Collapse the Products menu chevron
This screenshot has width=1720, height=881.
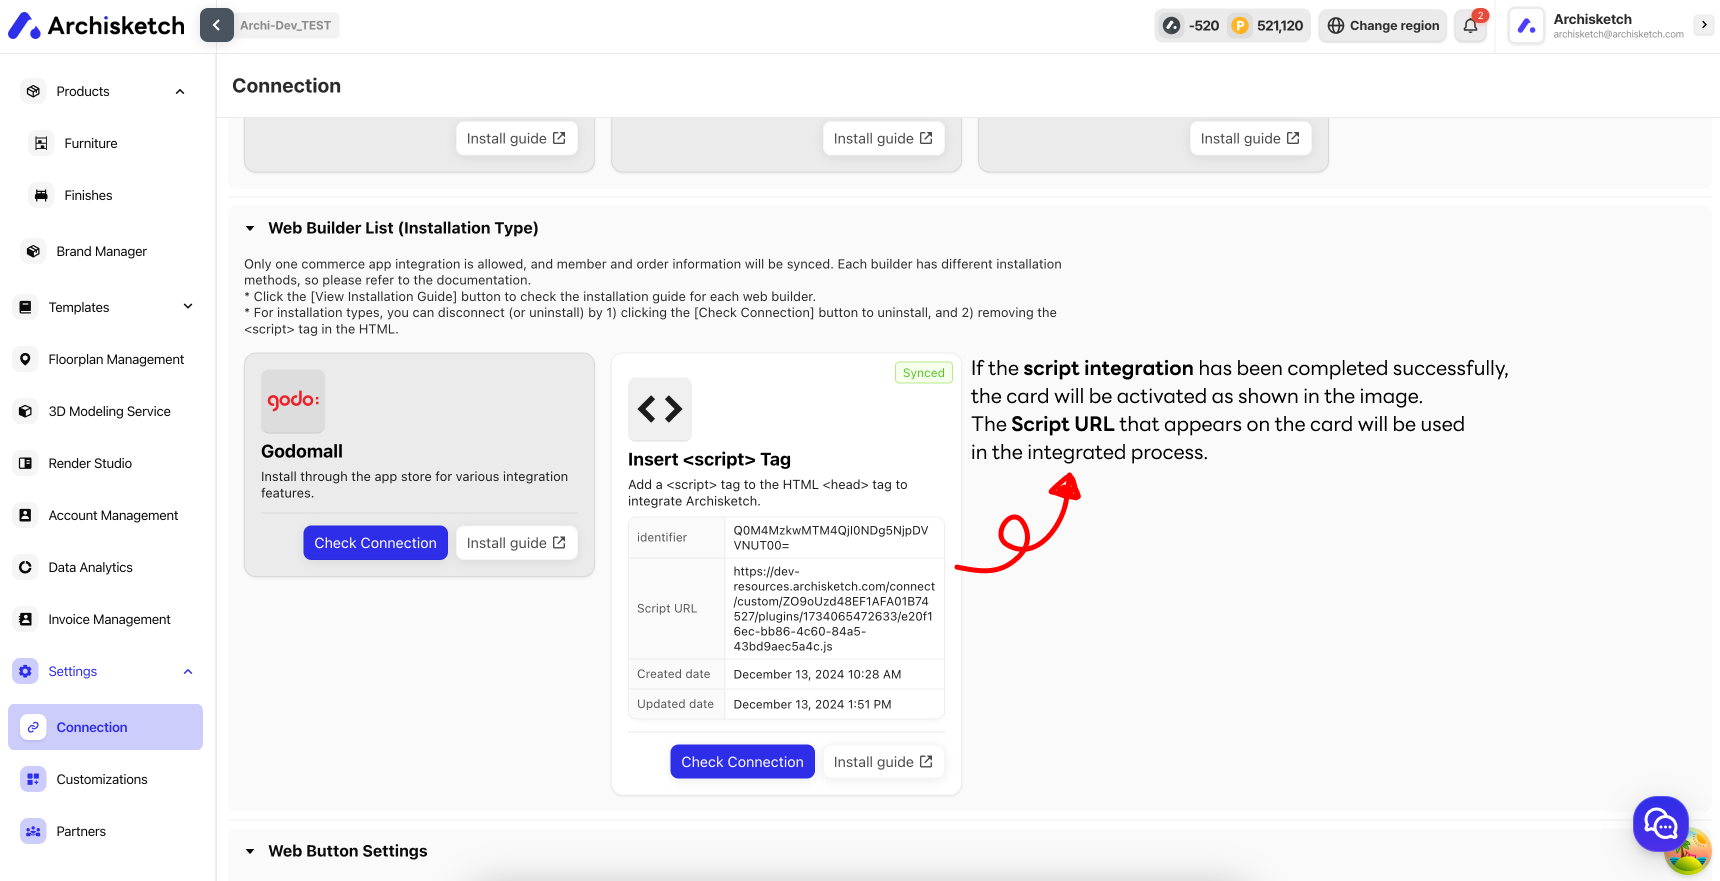pyautogui.click(x=180, y=92)
